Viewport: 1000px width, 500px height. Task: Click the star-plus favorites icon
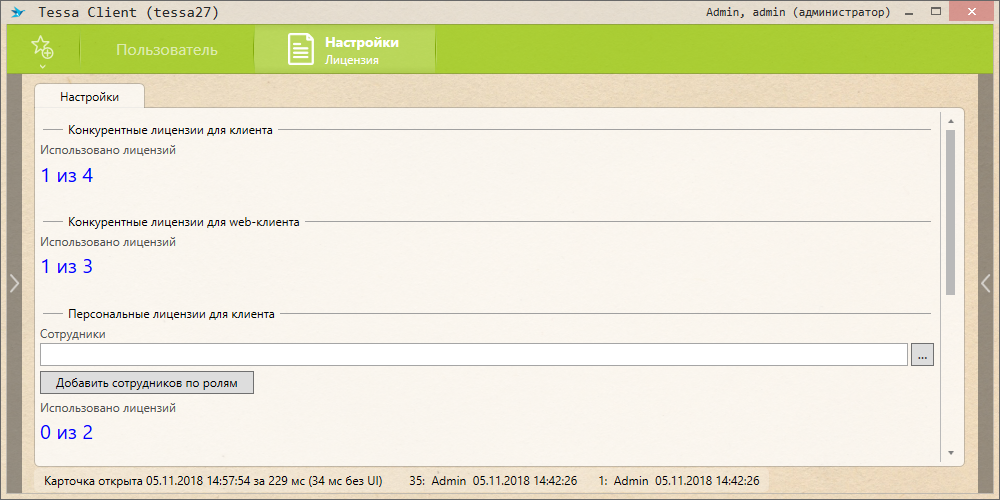click(42, 47)
